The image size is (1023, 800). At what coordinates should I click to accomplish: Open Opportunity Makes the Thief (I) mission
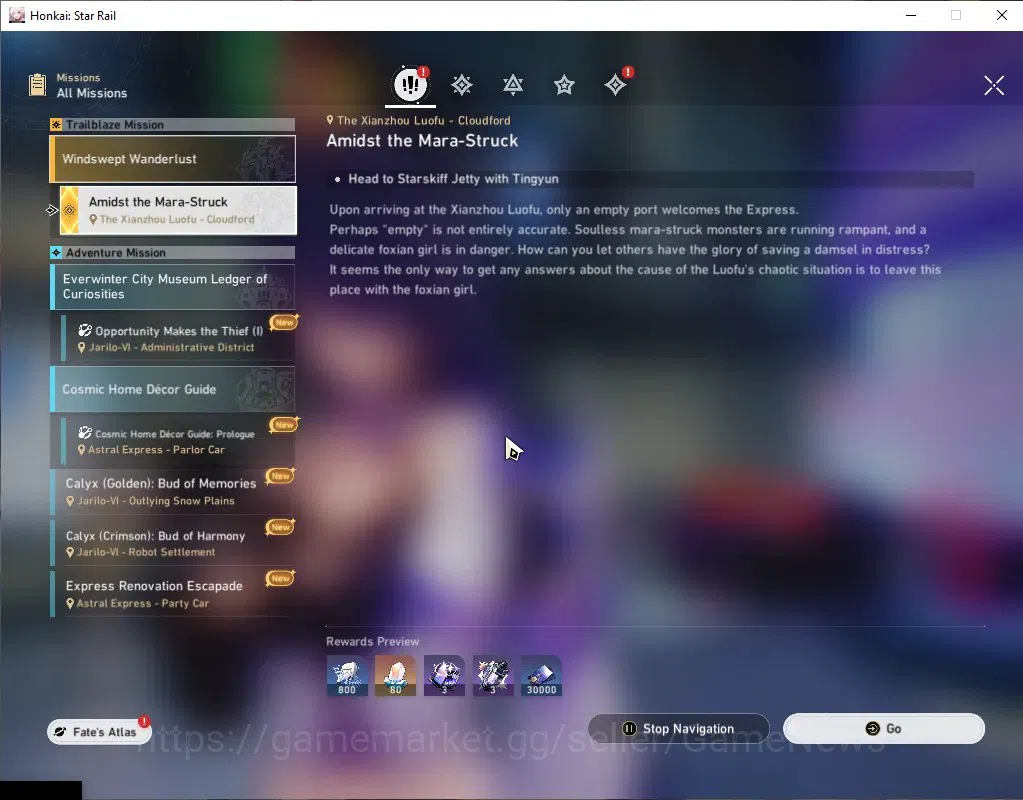pos(178,338)
